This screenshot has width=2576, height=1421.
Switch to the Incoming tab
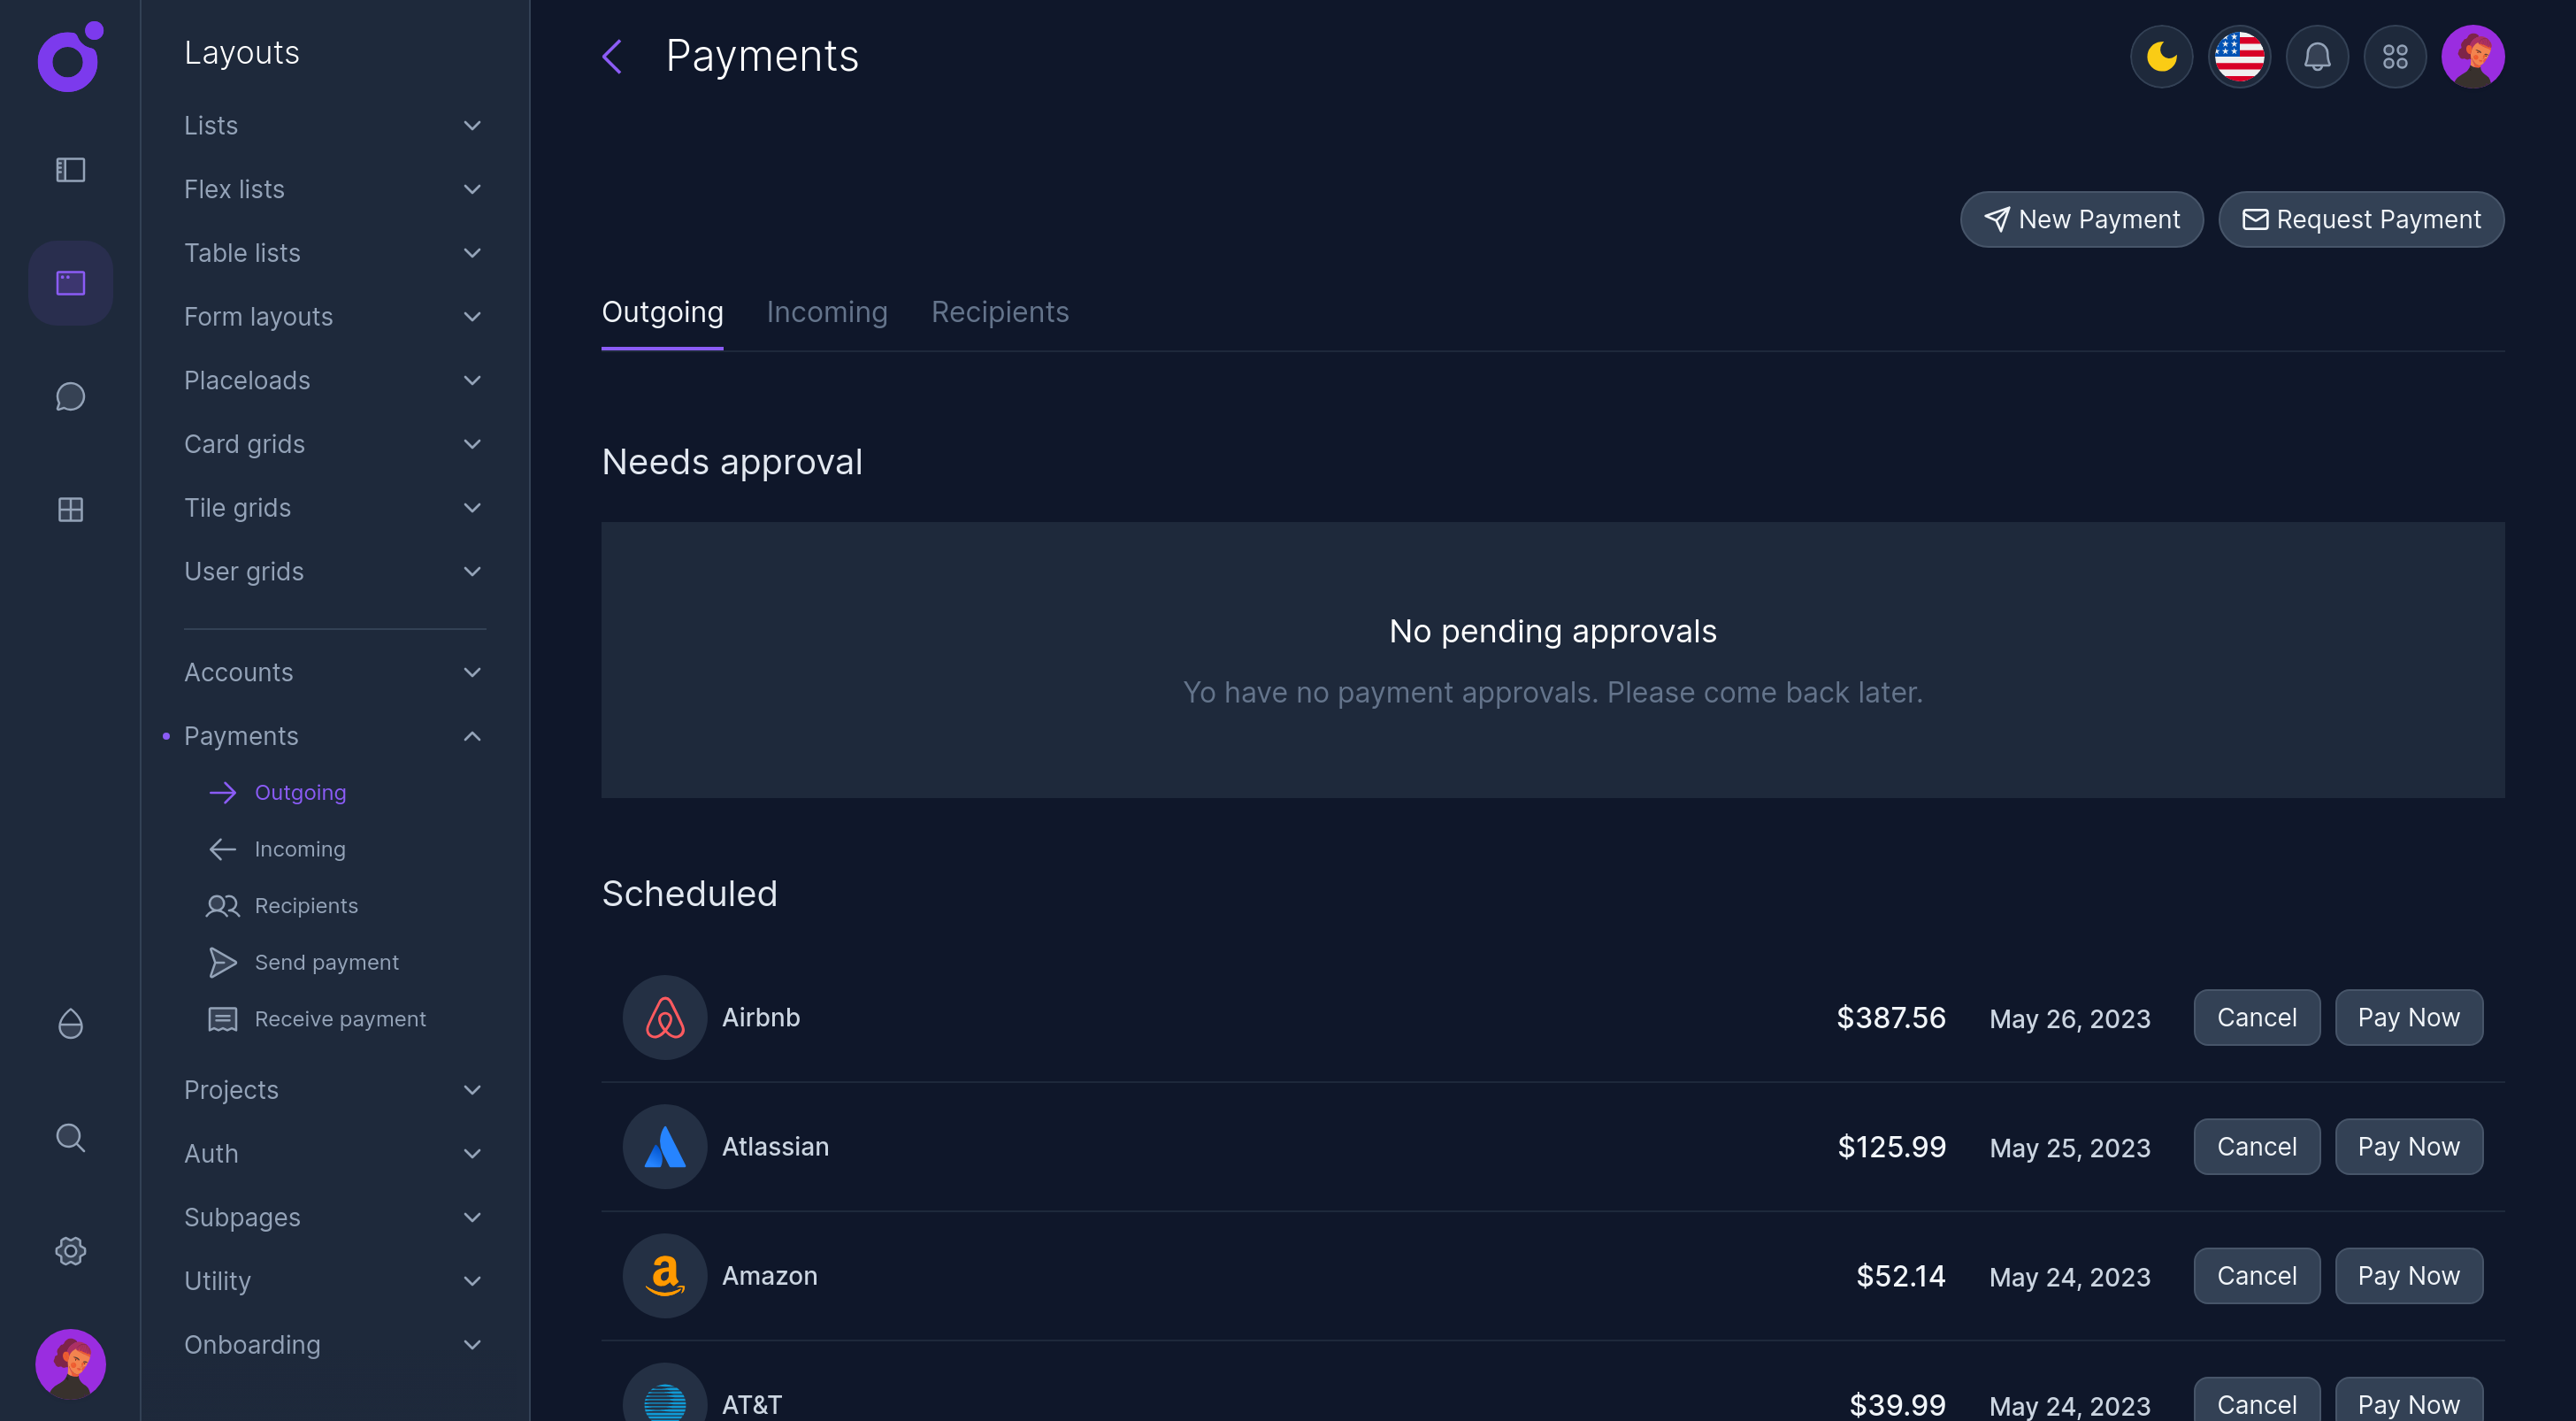(827, 312)
